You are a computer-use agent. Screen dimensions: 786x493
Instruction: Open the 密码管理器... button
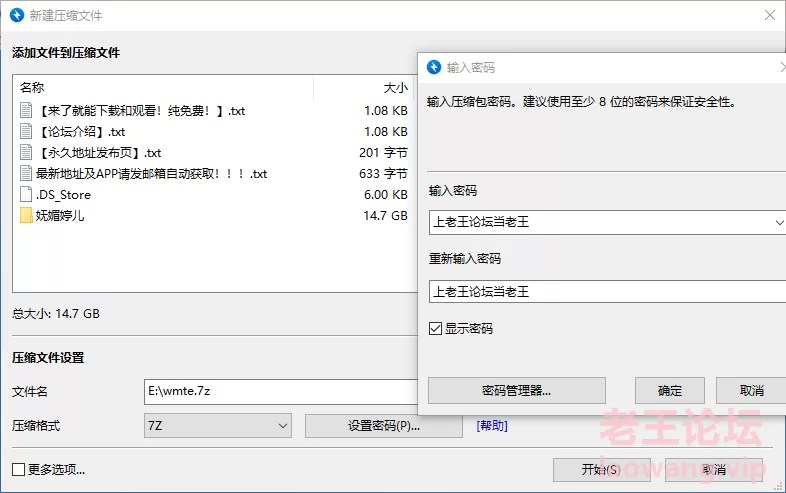(516, 391)
